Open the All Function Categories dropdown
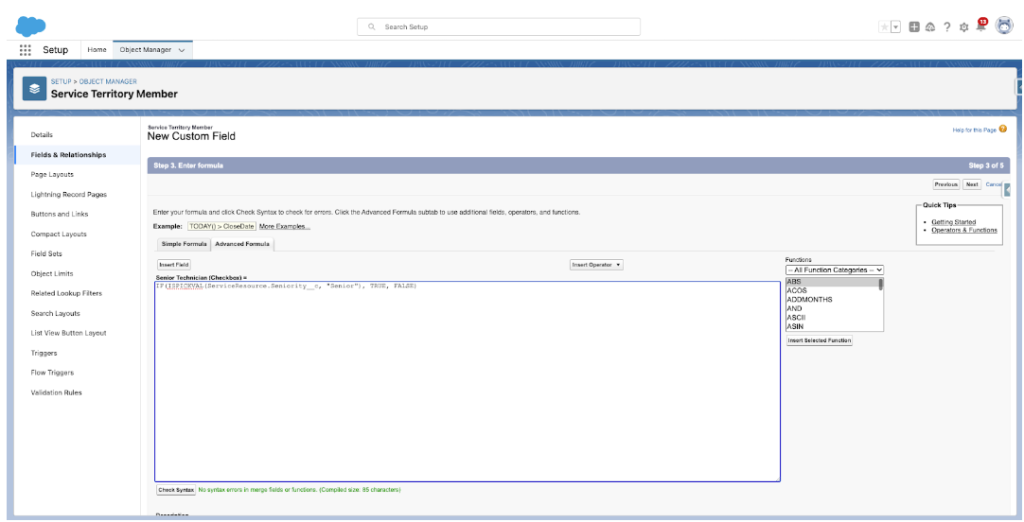The image size is (1024, 522). (835, 270)
